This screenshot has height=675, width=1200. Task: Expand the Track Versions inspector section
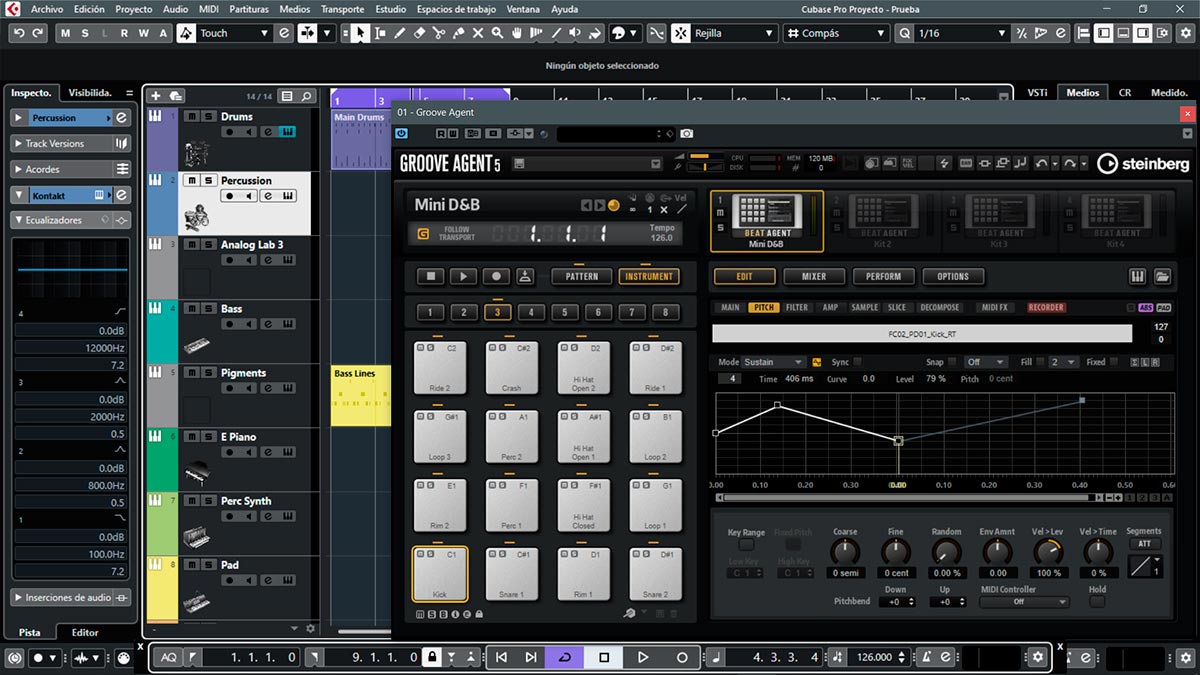pos(19,143)
